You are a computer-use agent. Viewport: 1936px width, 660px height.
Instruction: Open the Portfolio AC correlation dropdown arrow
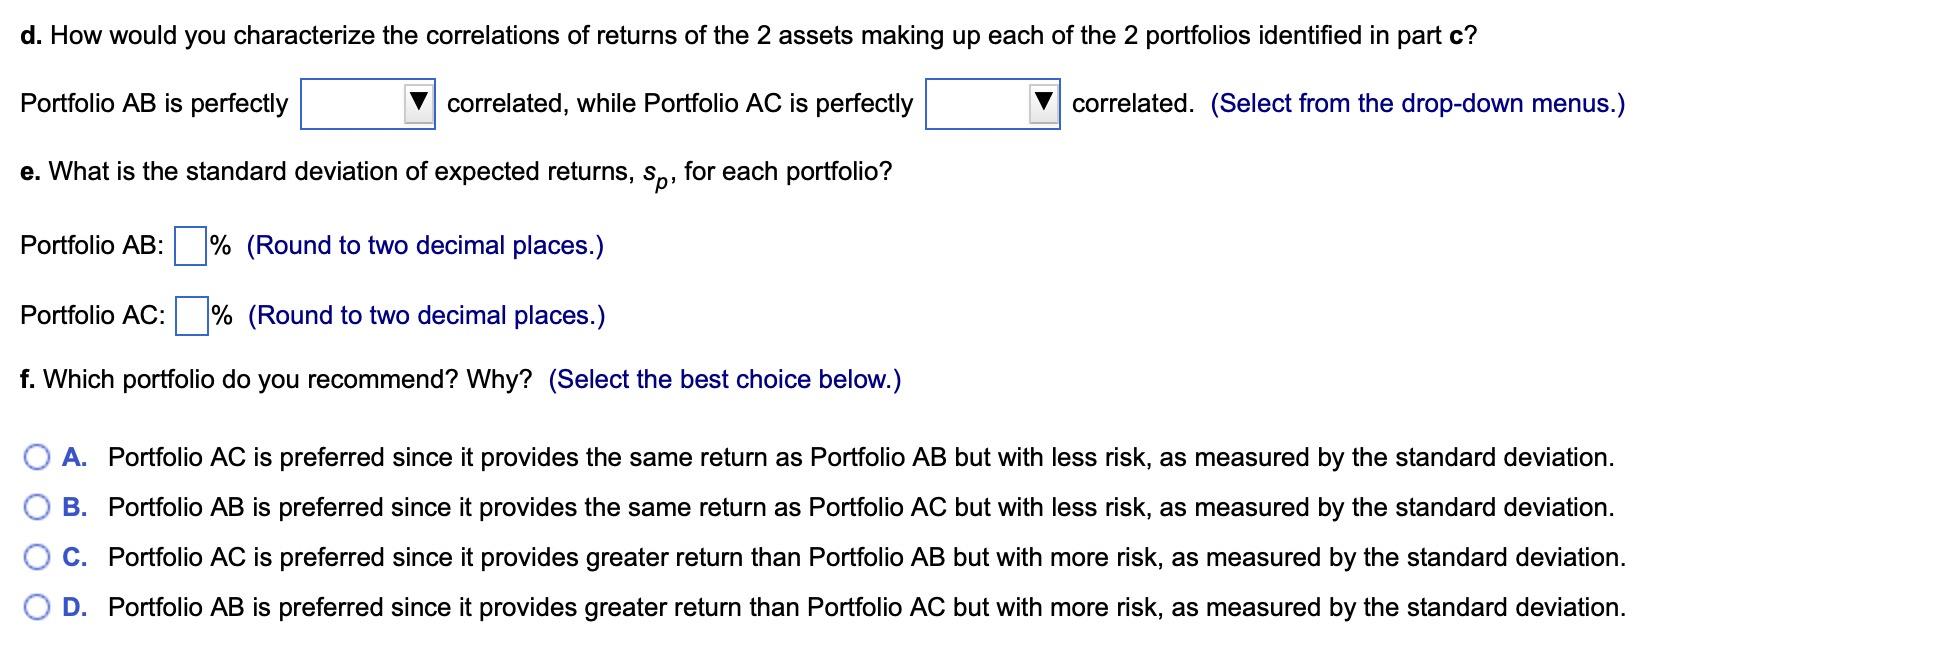tap(1043, 103)
